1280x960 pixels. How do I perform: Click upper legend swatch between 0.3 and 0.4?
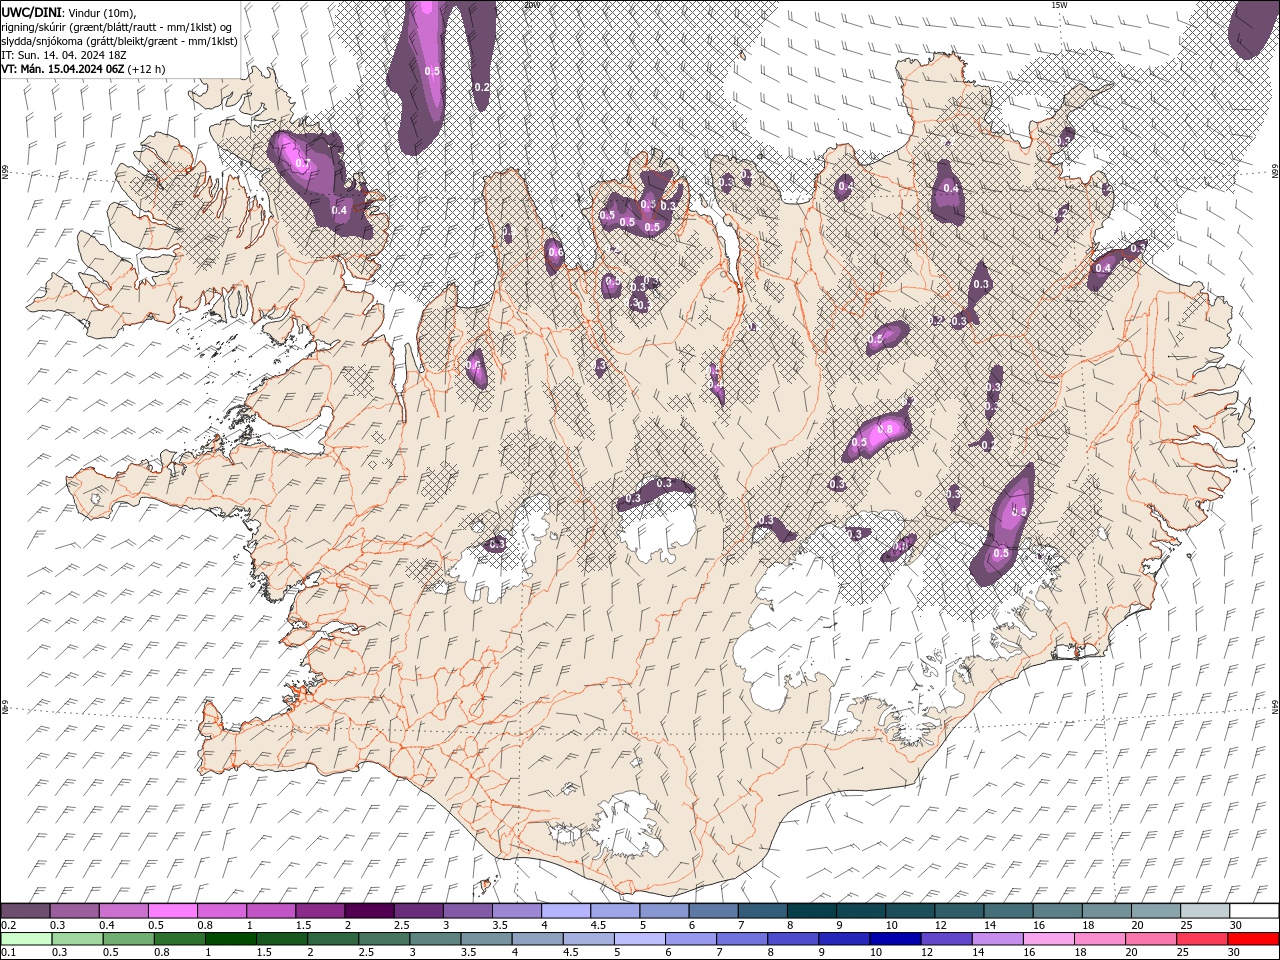75,911
